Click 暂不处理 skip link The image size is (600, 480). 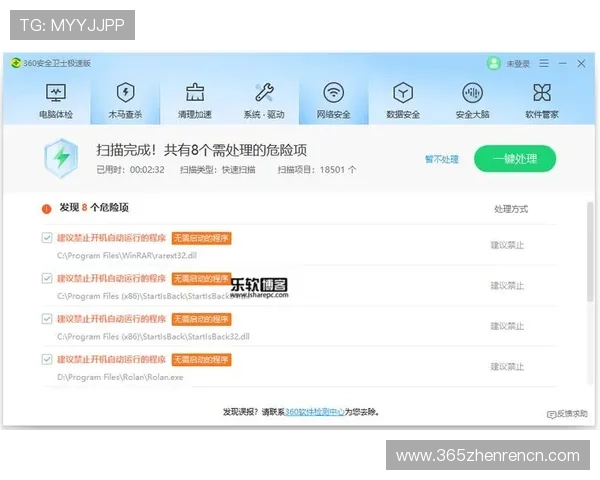coord(442,159)
